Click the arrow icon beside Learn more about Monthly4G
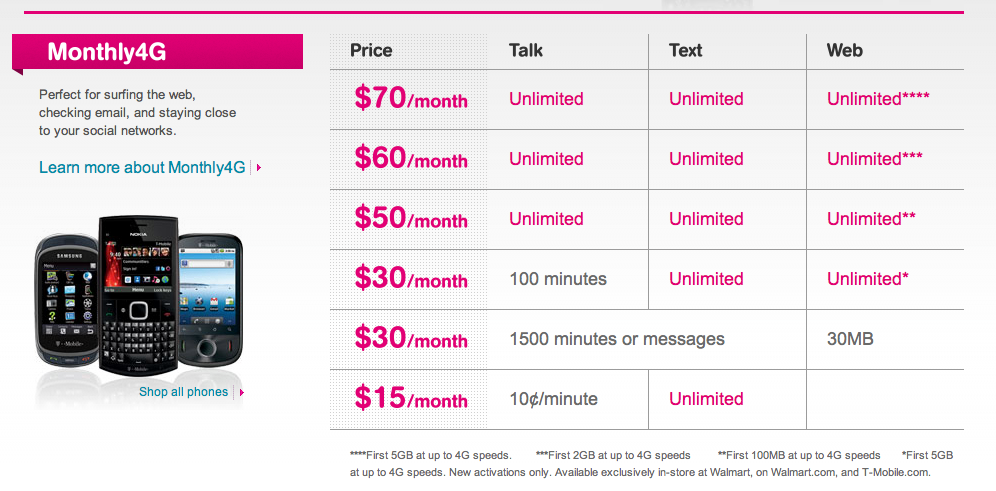Screen dimensions: 996x491 coord(259,168)
